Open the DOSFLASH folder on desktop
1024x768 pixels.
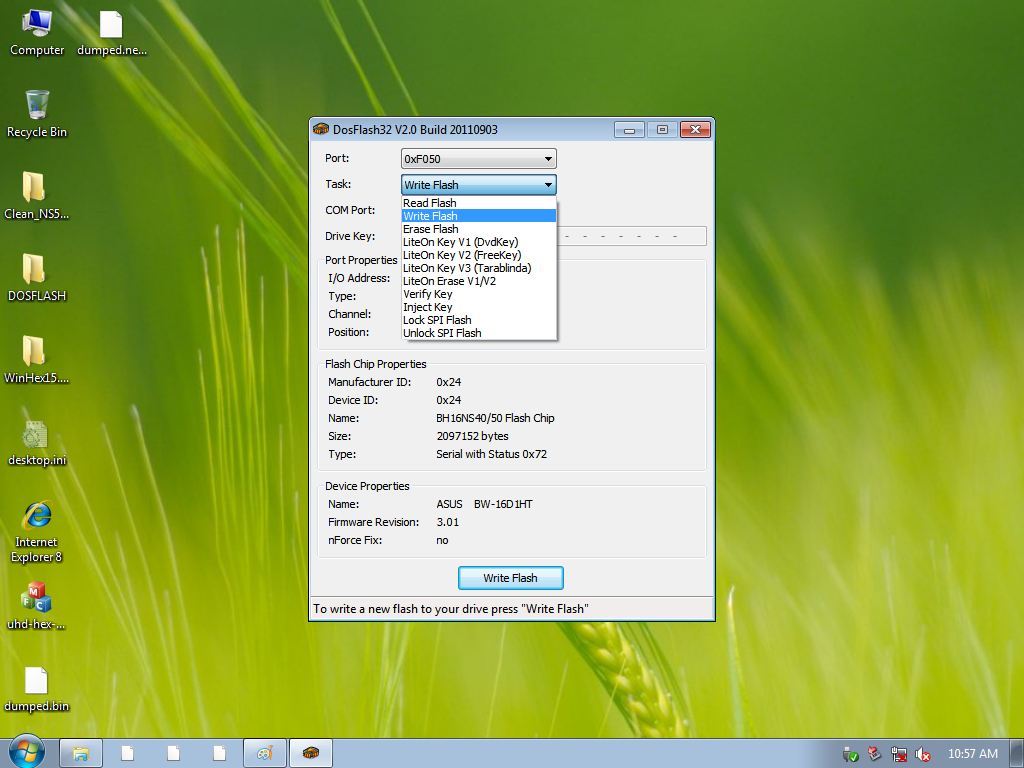(35, 274)
